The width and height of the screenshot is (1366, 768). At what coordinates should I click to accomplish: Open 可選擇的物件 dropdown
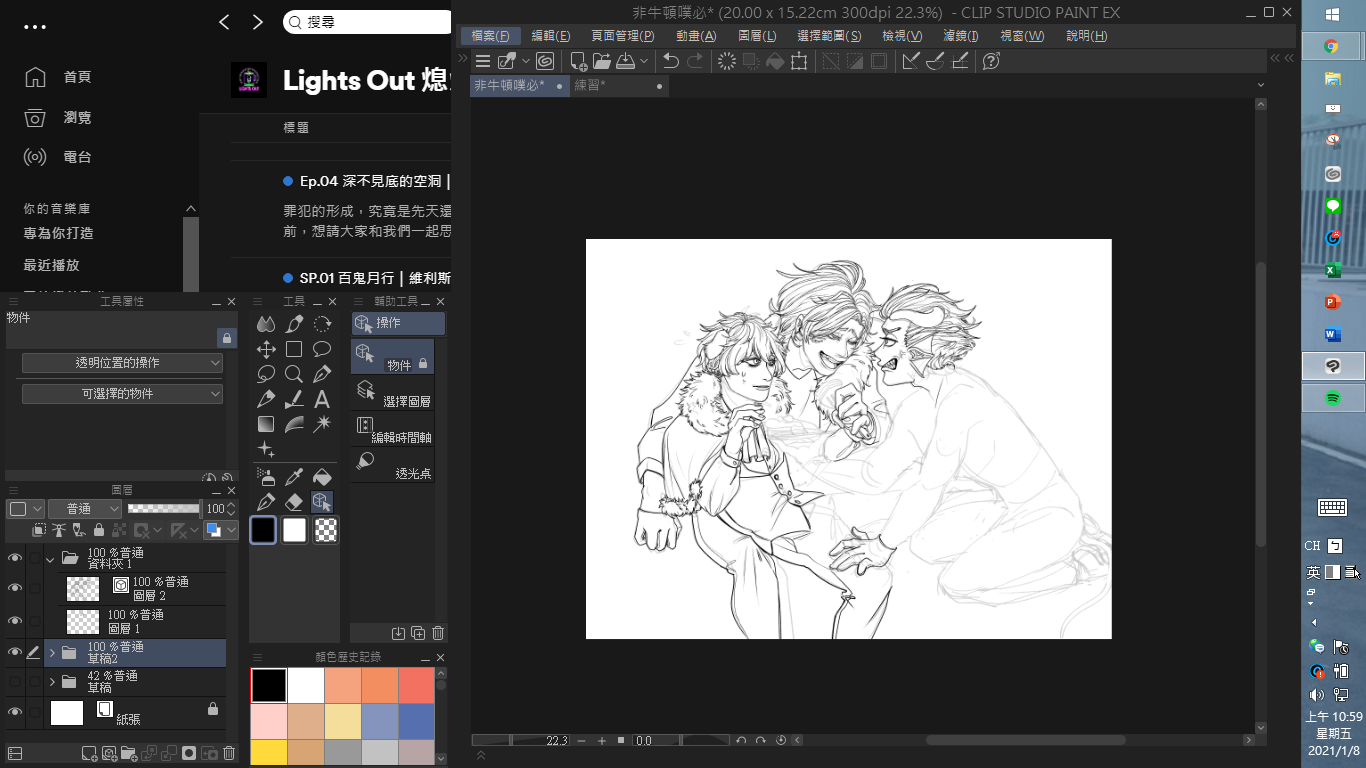(x=122, y=394)
